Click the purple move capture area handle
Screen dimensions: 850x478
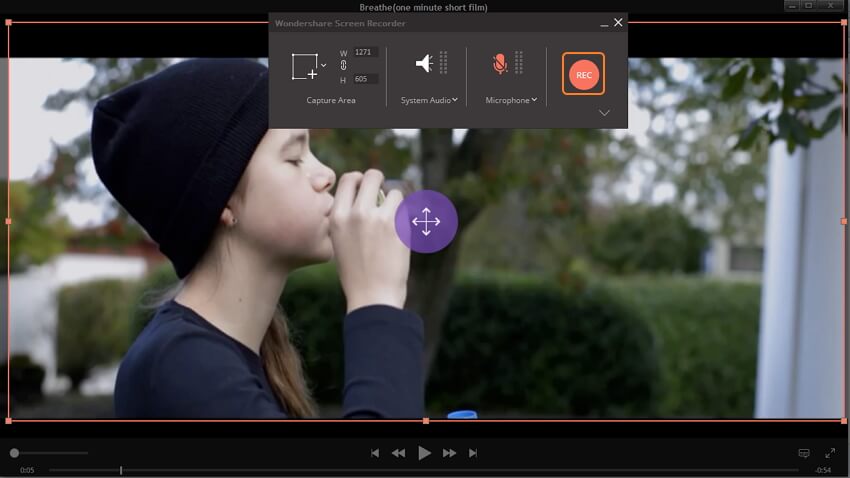tap(426, 221)
